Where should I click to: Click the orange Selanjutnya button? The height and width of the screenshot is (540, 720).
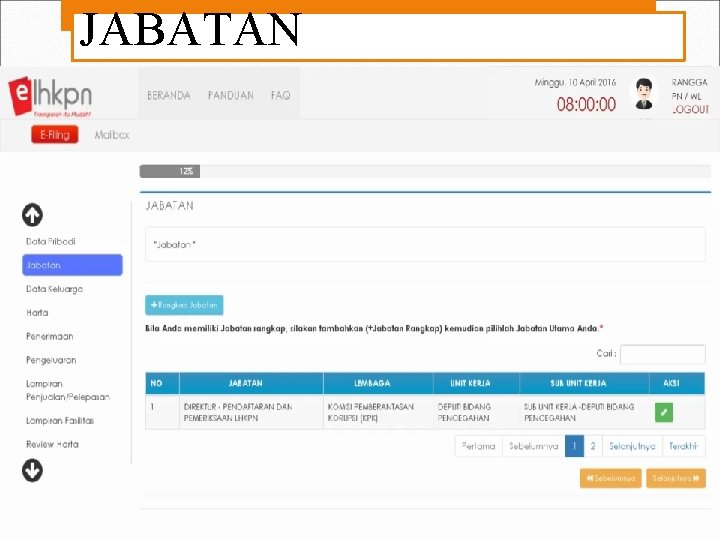click(x=676, y=478)
